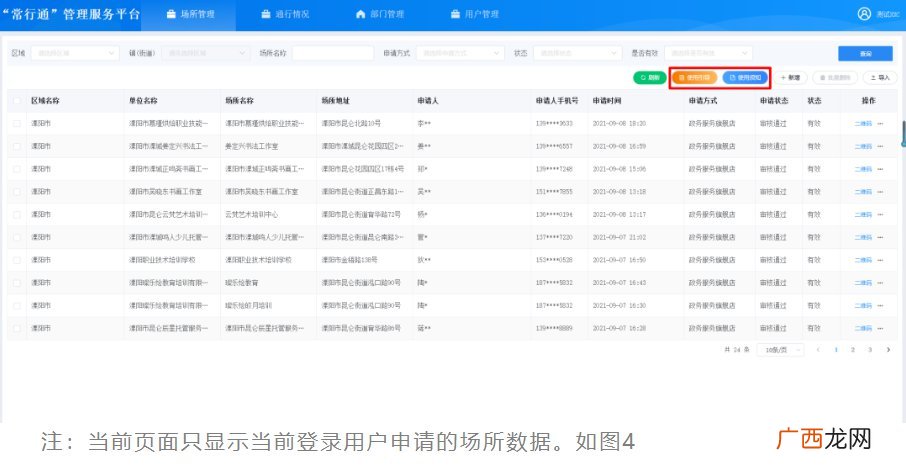The height and width of the screenshot is (467, 906).
Task: Switch to the 场所管理 tab
Action: (190, 14)
